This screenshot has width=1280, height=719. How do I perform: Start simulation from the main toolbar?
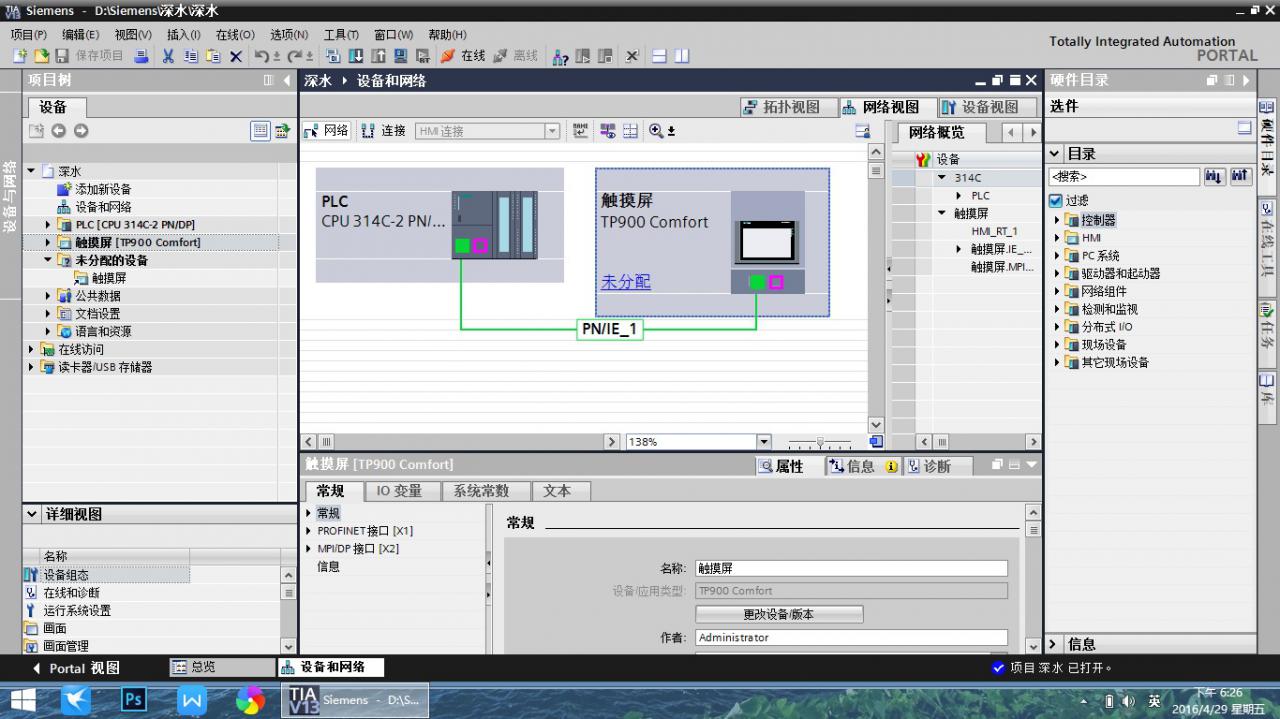click(x=401, y=56)
